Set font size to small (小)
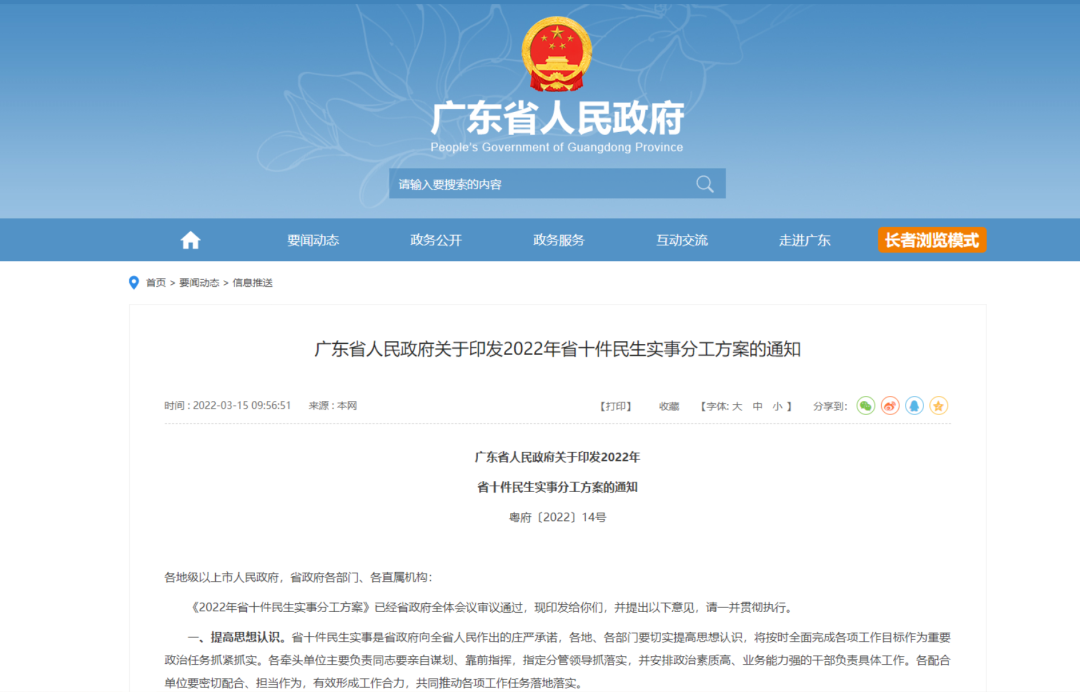Screen dimensions: 1080x692 point(777,406)
